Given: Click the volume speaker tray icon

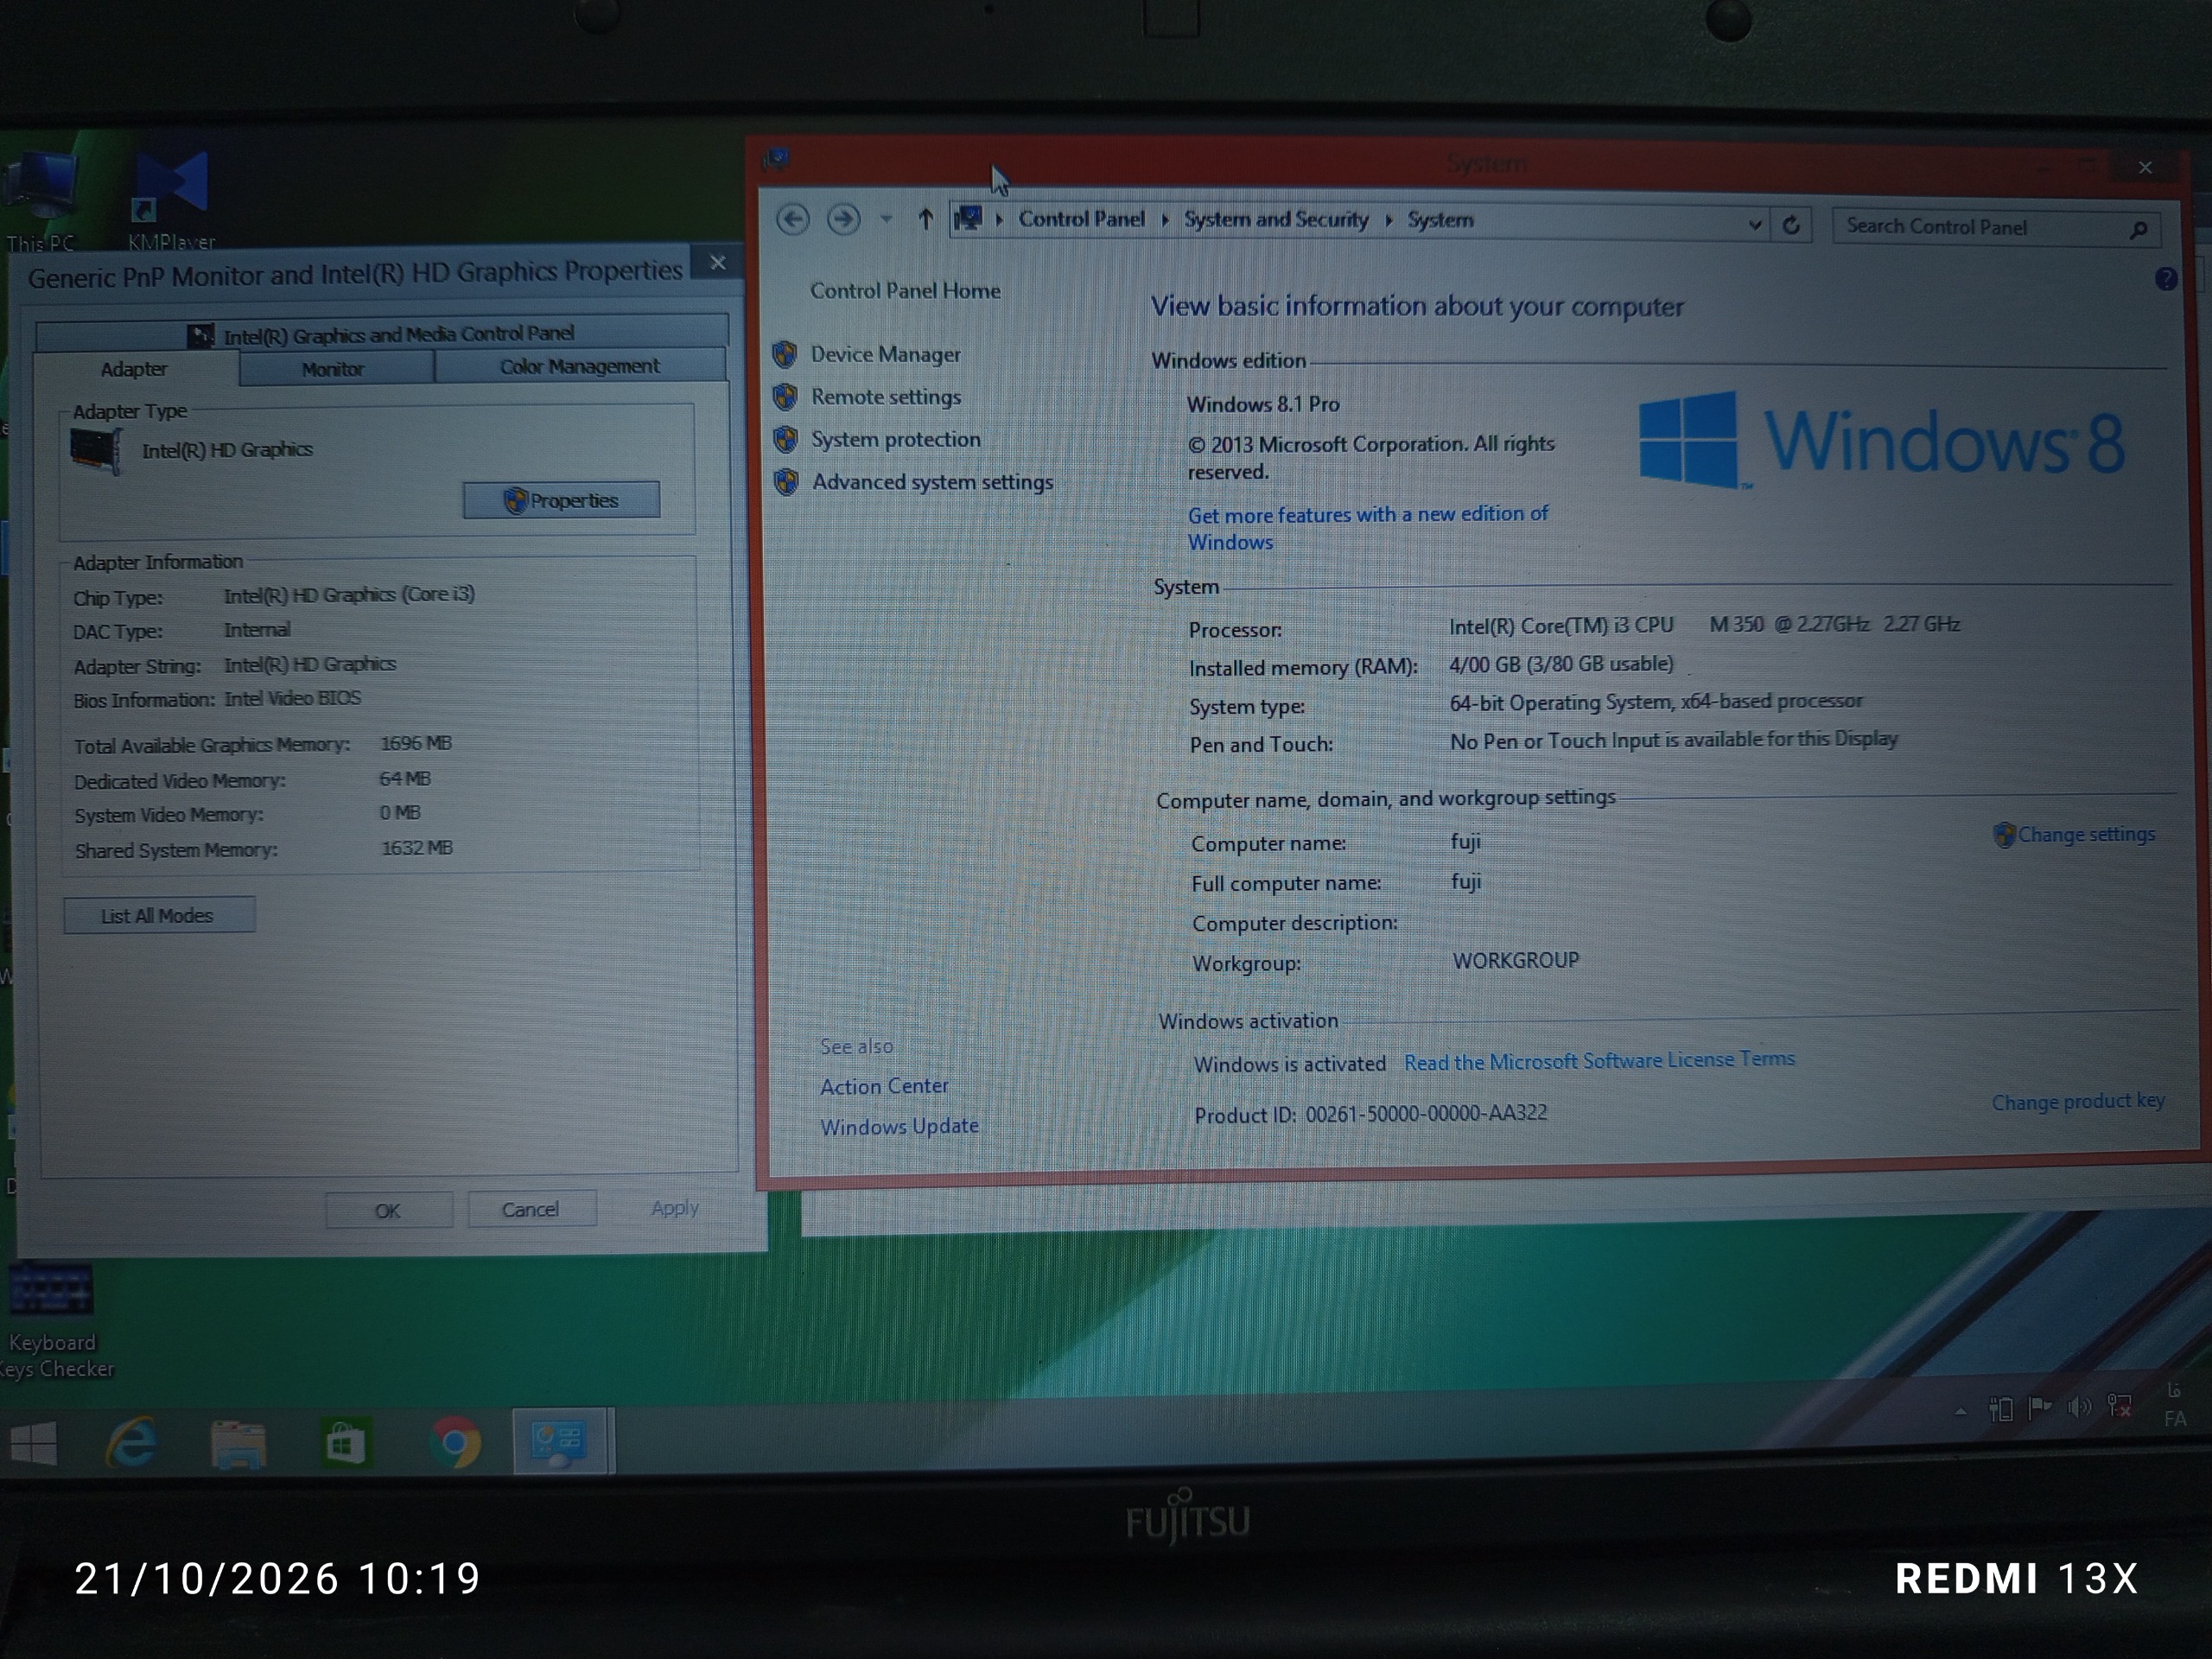Looking at the screenshot, I should tap(2079, 1408).
